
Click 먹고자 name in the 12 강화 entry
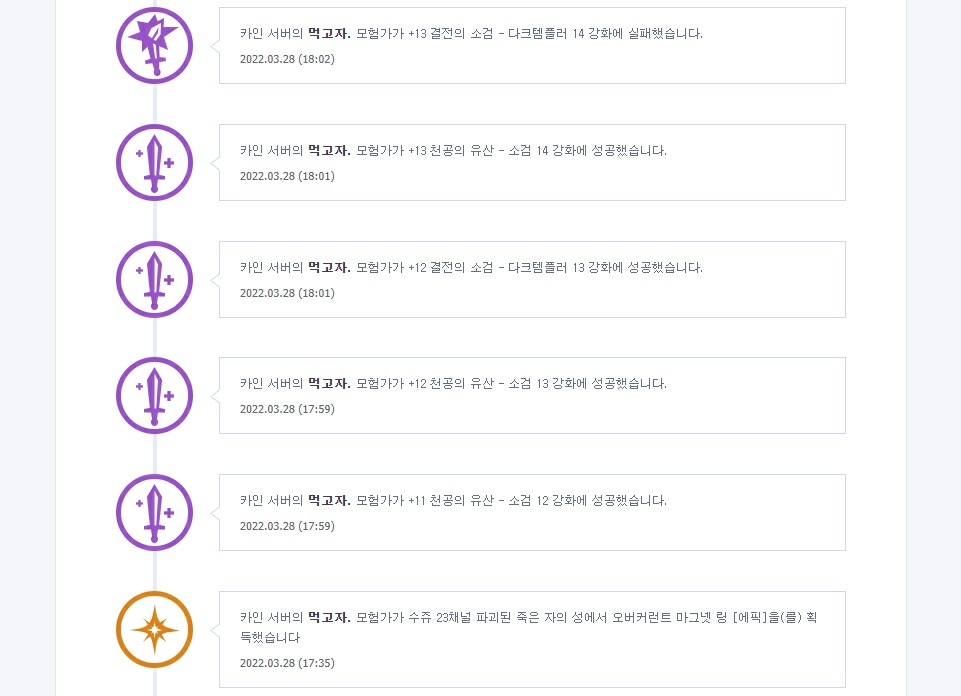[329, 501]
